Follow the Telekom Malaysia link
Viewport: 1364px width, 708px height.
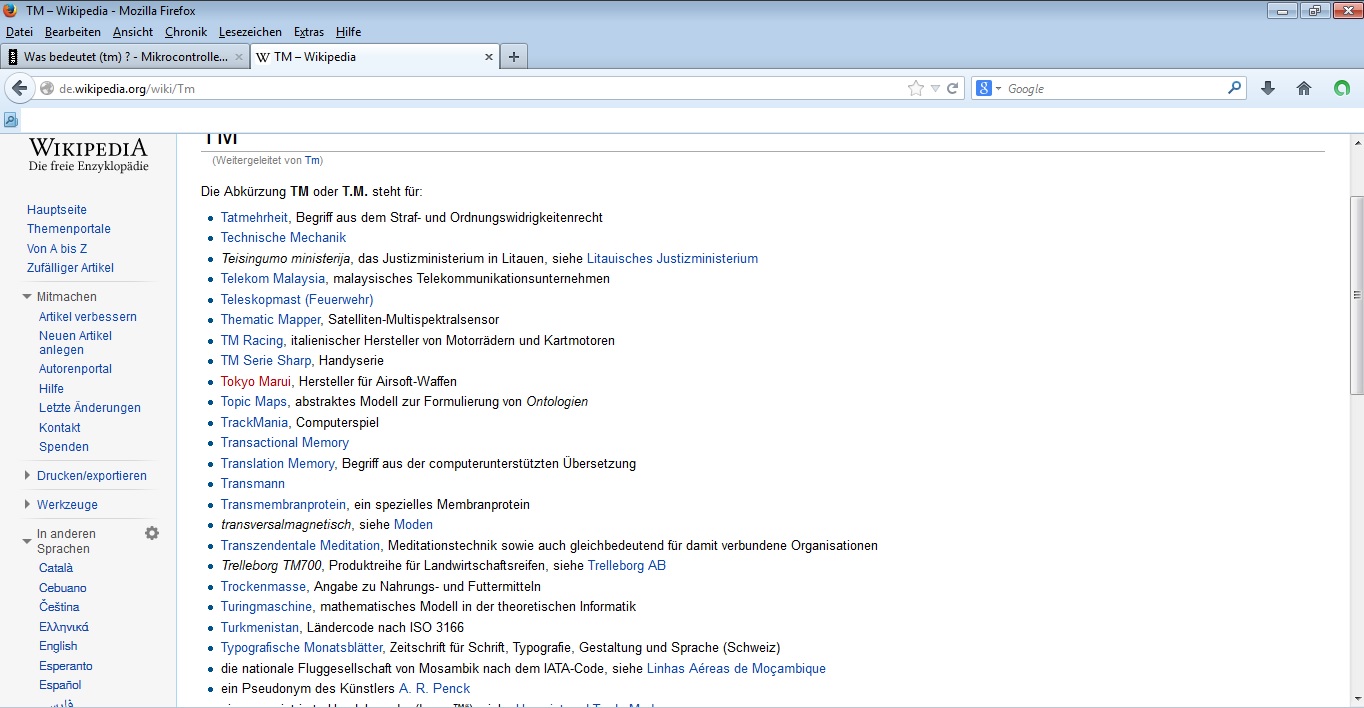pos(273,278)
